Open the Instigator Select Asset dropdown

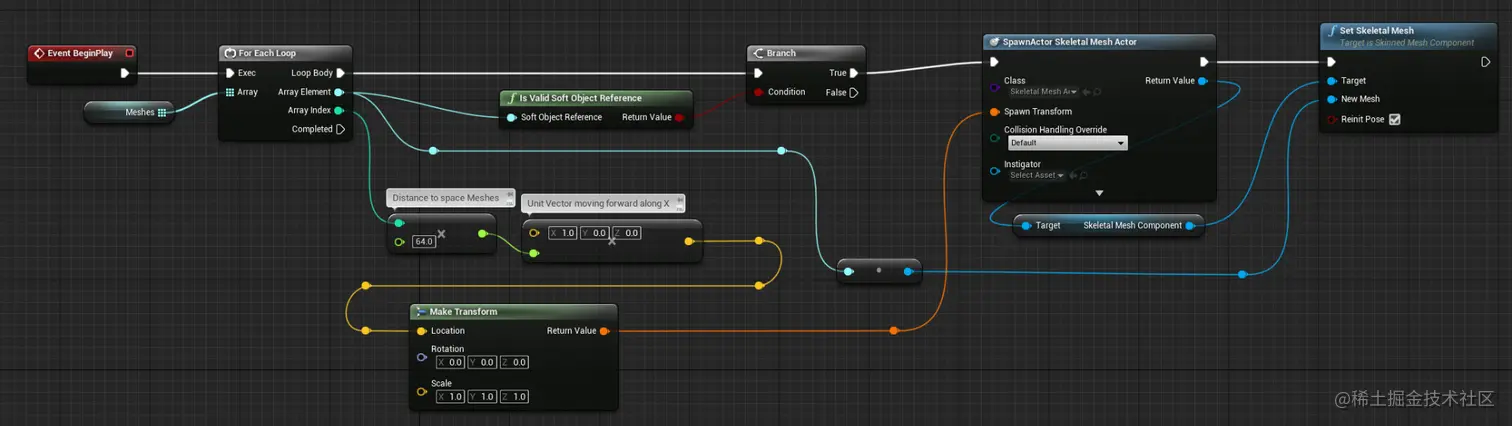pos(1036,175)
